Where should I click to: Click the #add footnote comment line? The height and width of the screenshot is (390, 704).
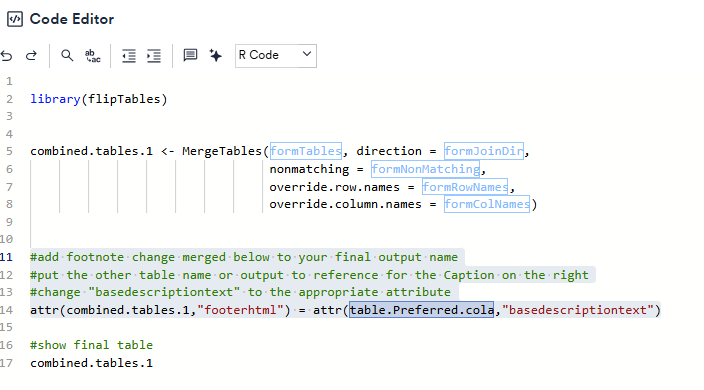coord(244,257)
